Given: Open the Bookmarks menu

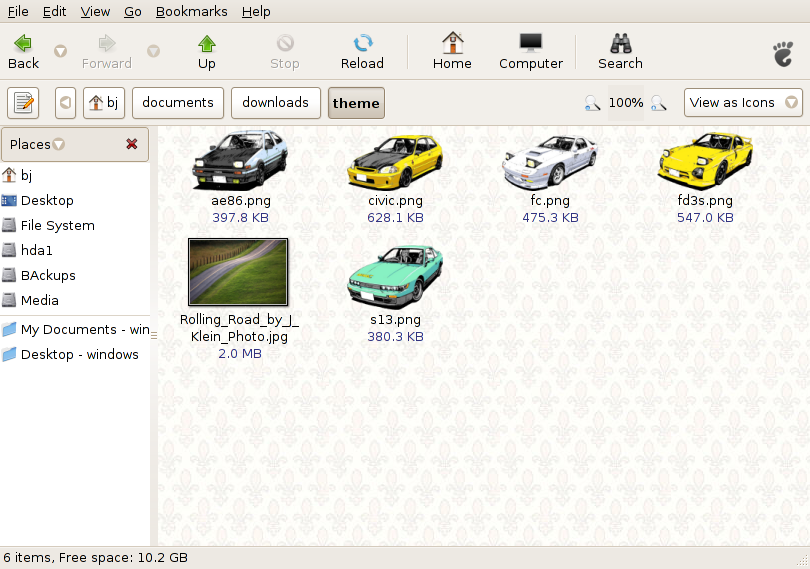Looking at the screenshot, I should coord(192,11).
